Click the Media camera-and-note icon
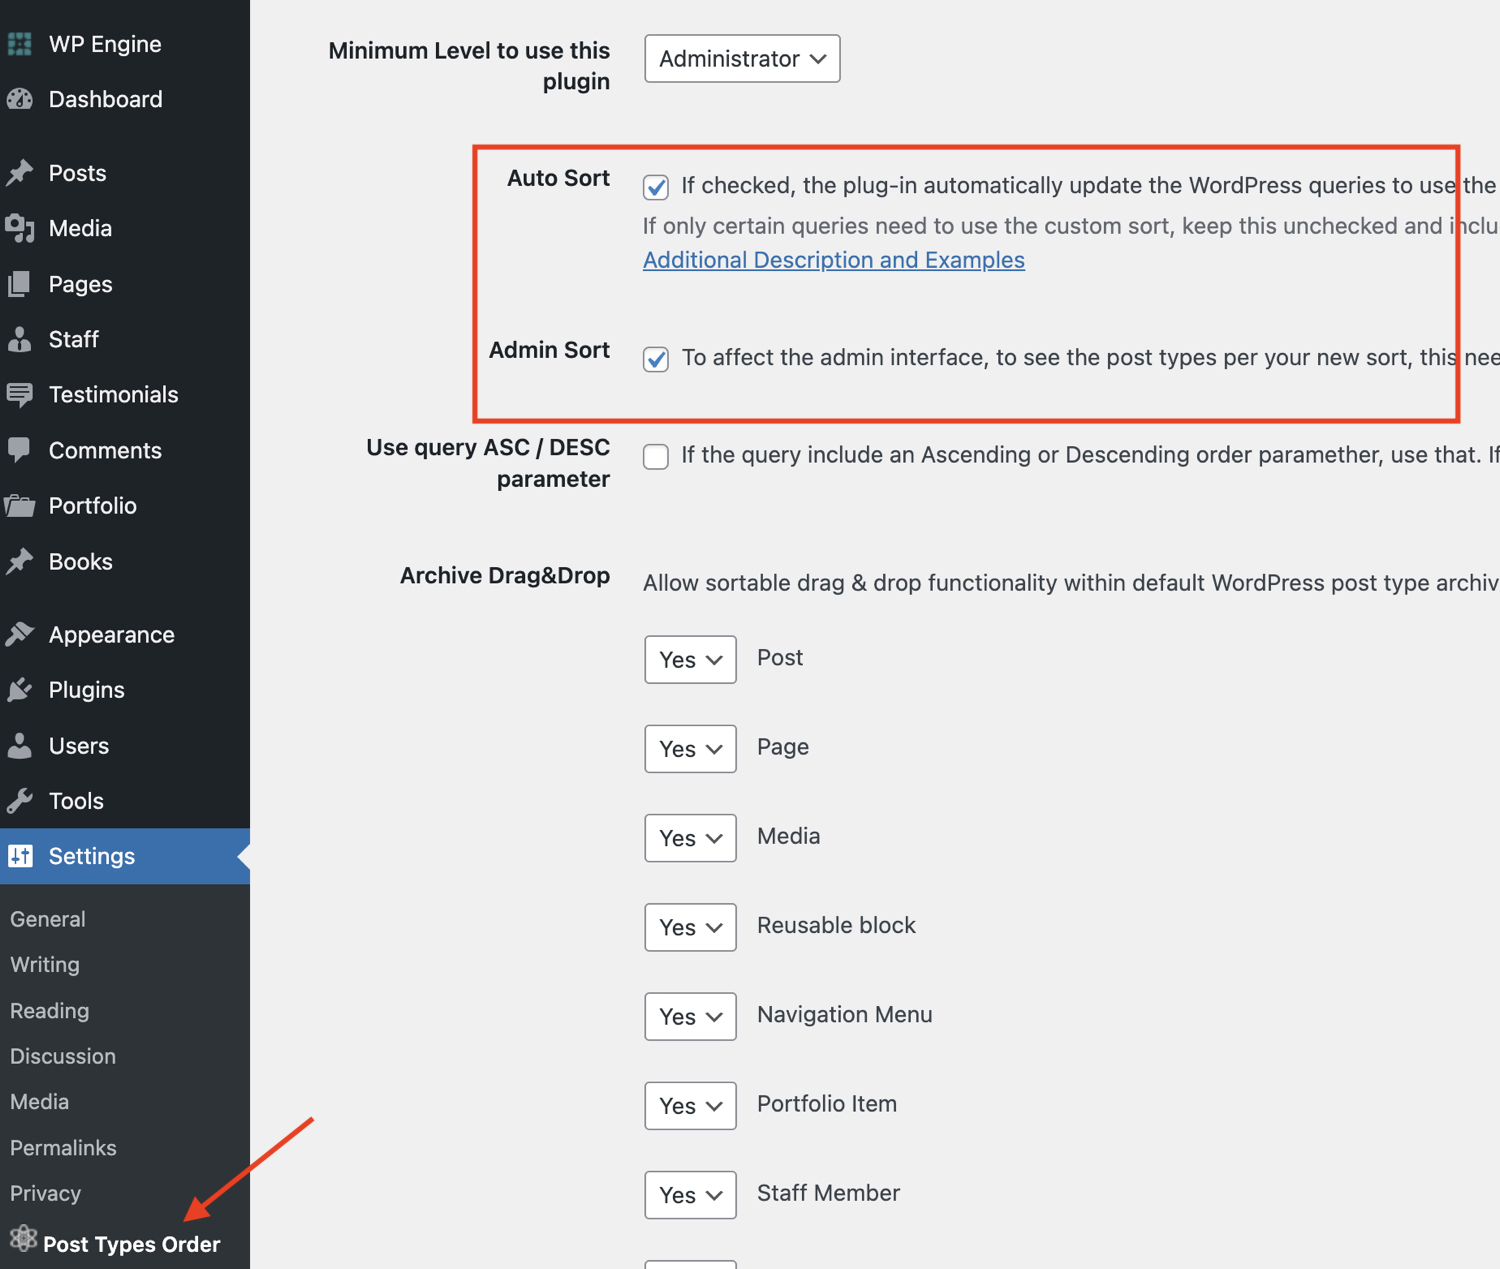This screenshot has width=1500, height=1269. point(20,228)
